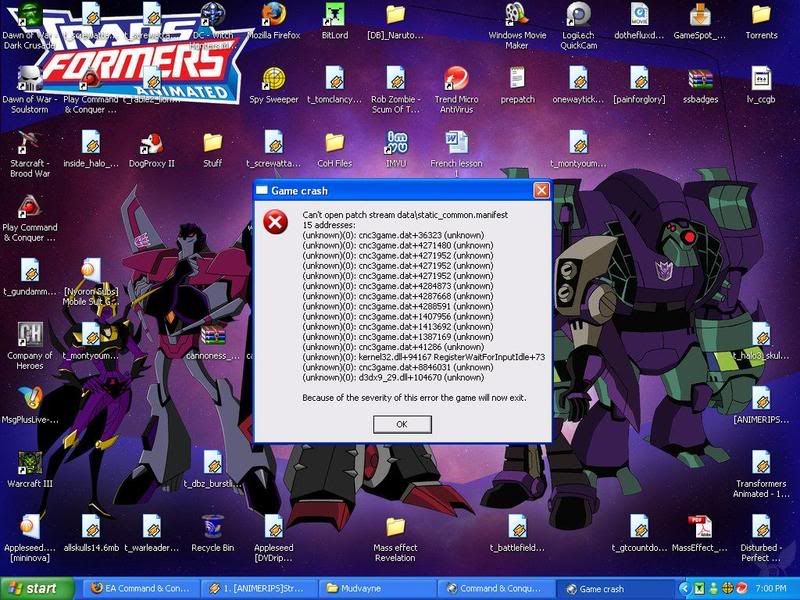Open the Recycle Bin
The image size is (800, 600).
tap(213, 528)
